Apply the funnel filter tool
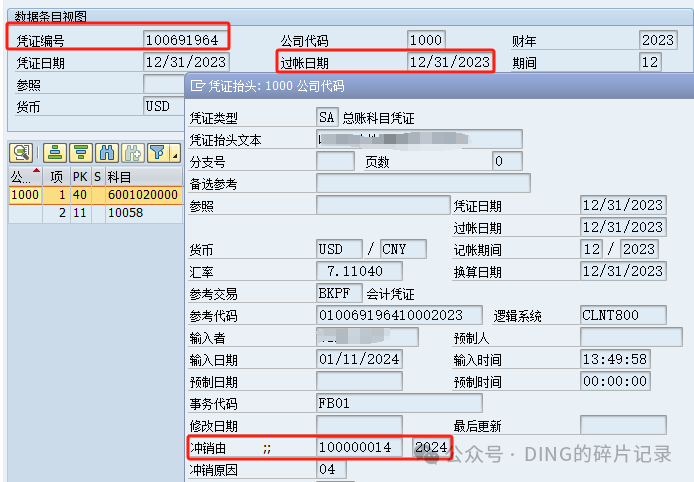This screenshot has width=694, height=482. 158,153
